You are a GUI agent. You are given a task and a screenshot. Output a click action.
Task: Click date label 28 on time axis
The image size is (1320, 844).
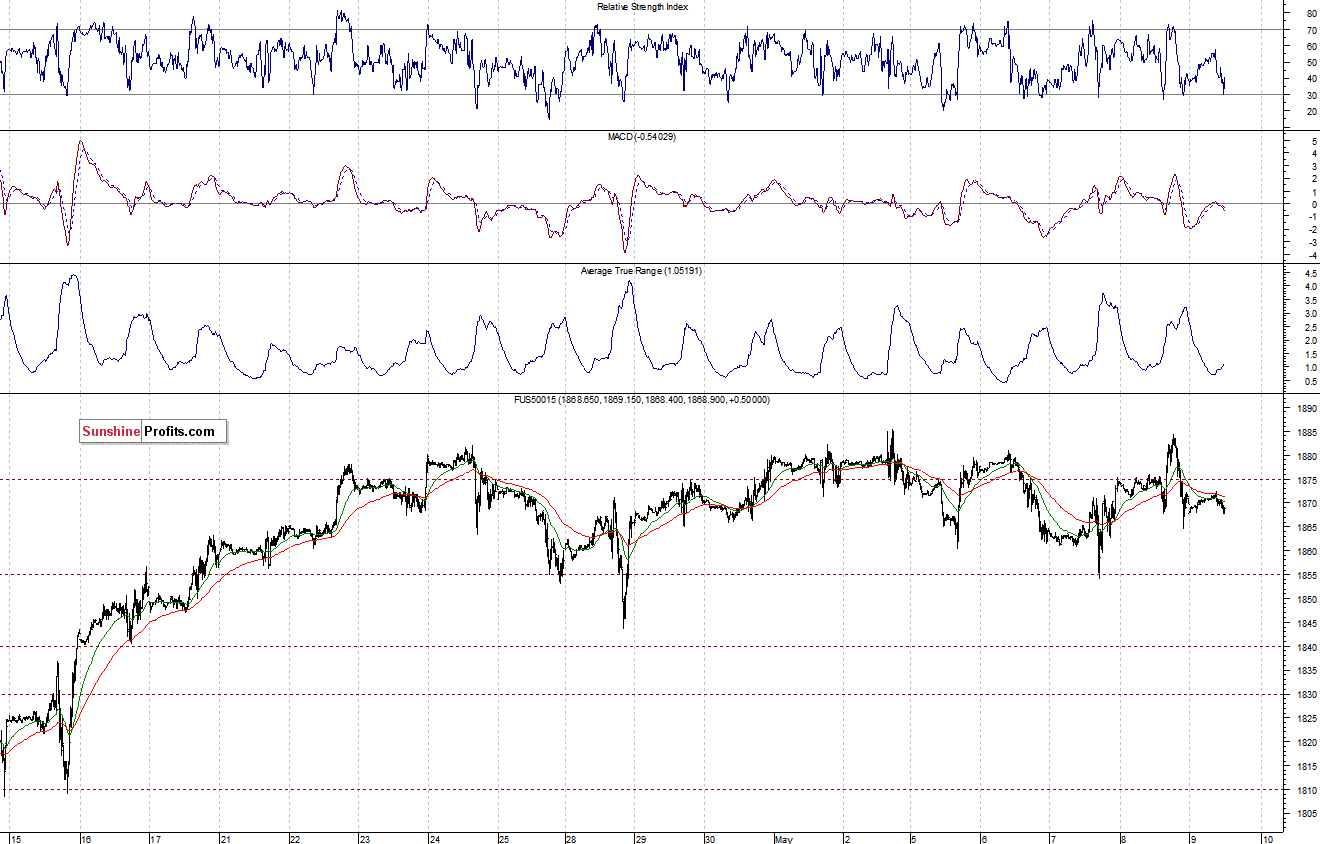pyautogui.click(x=572, y=838)
